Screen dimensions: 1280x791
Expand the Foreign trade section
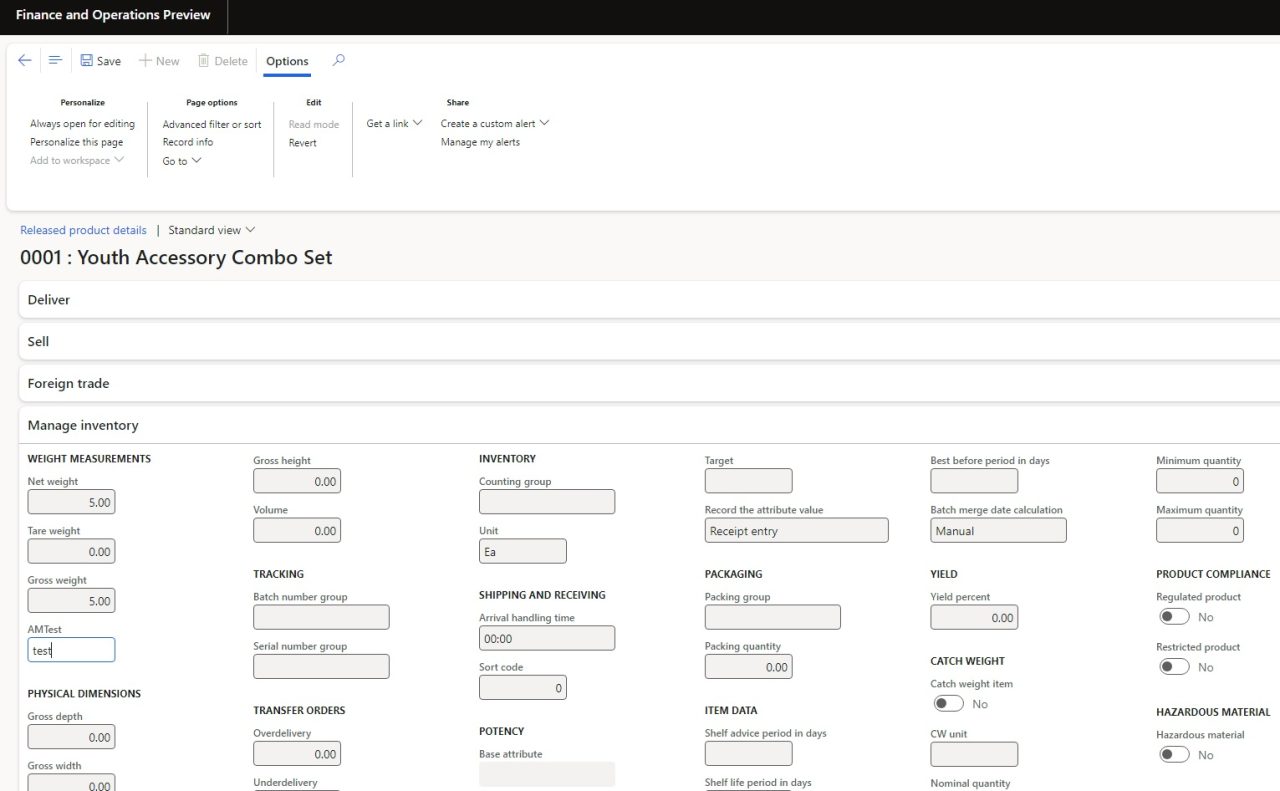tap(68, 383)
